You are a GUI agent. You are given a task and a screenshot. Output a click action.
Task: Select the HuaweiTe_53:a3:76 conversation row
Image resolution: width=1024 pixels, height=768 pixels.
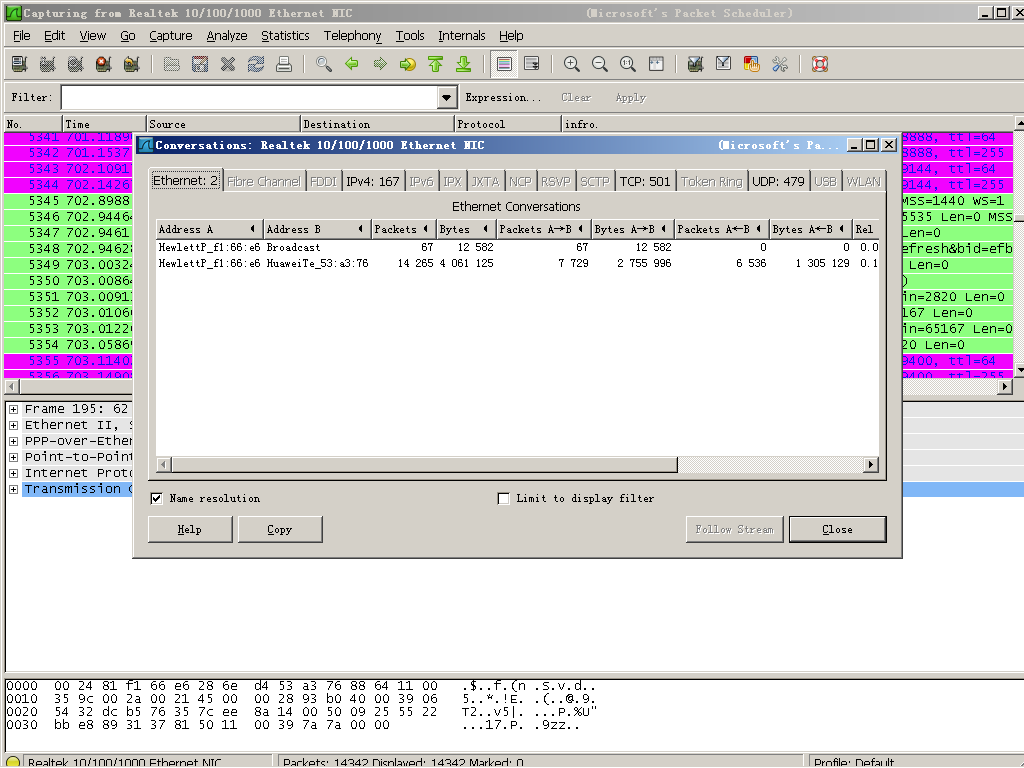(x=517, y=263)
